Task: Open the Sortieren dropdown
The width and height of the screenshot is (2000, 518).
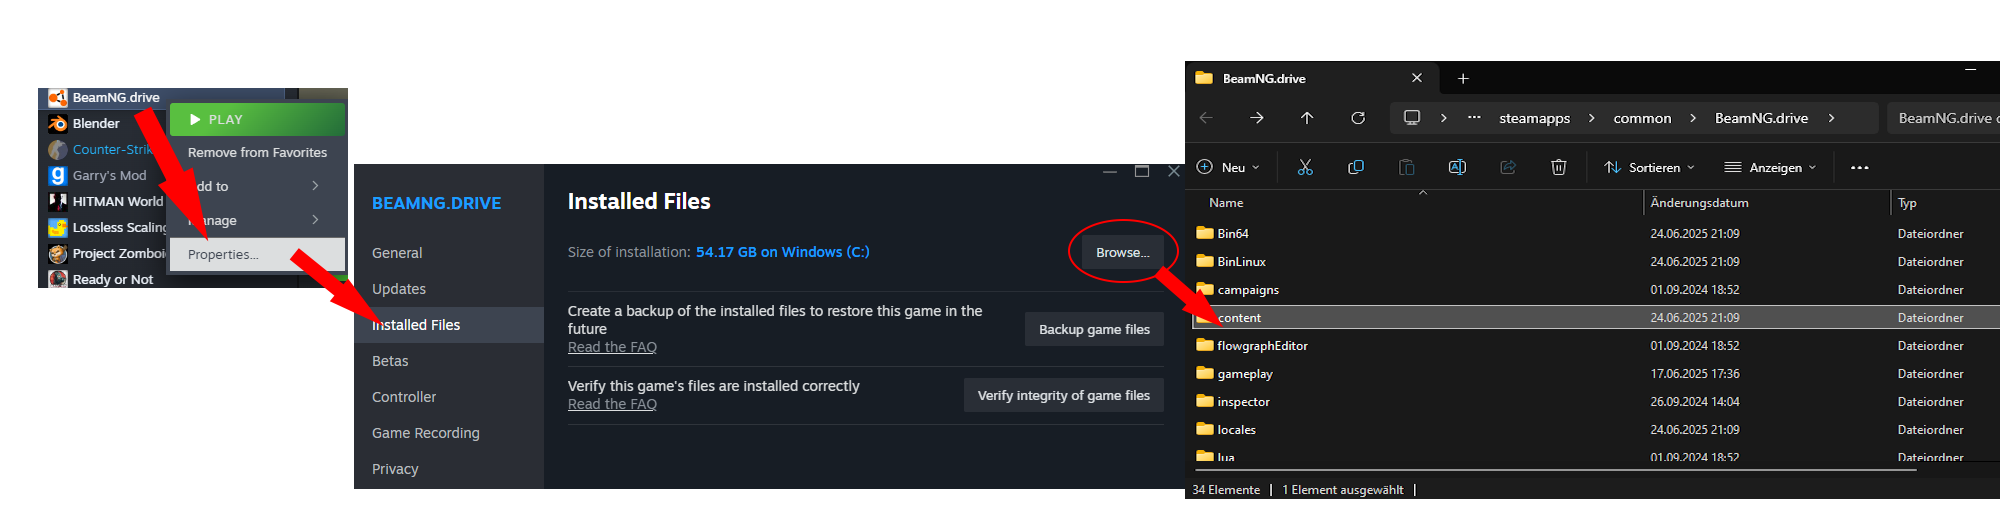Action: pos(1650,167)
